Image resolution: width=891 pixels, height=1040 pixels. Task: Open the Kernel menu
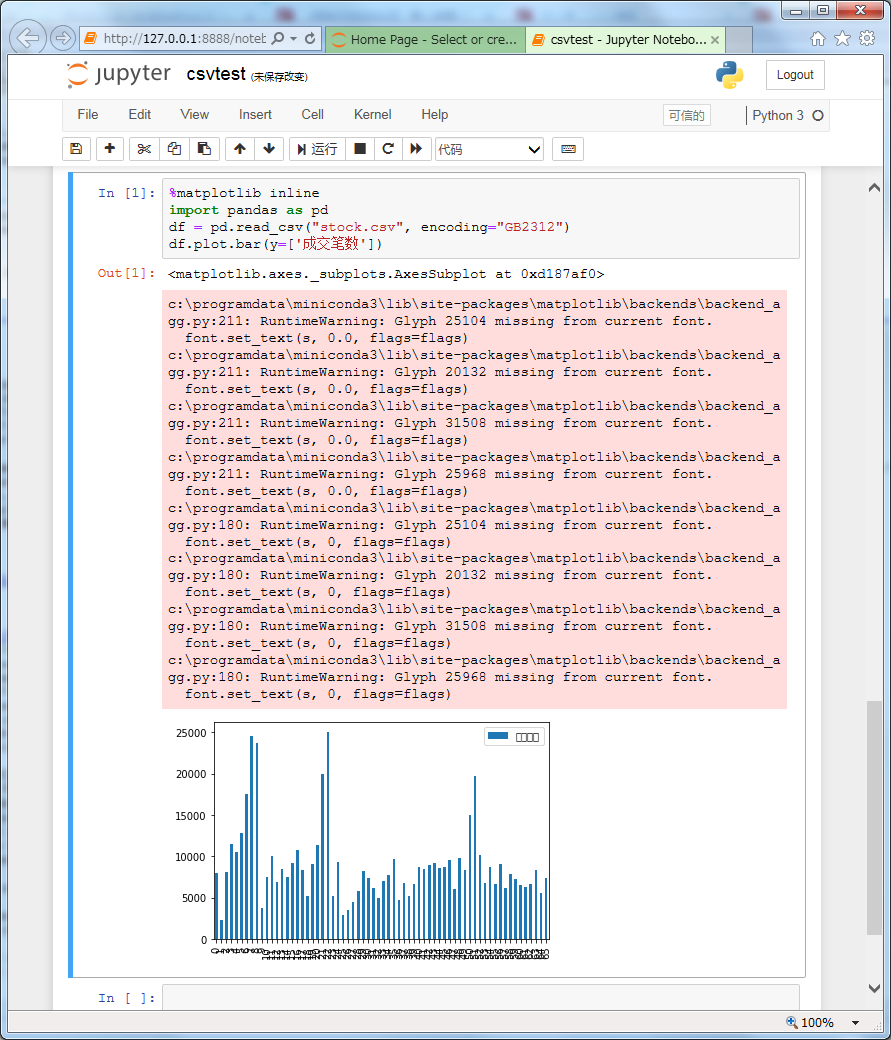pos(372,114)
